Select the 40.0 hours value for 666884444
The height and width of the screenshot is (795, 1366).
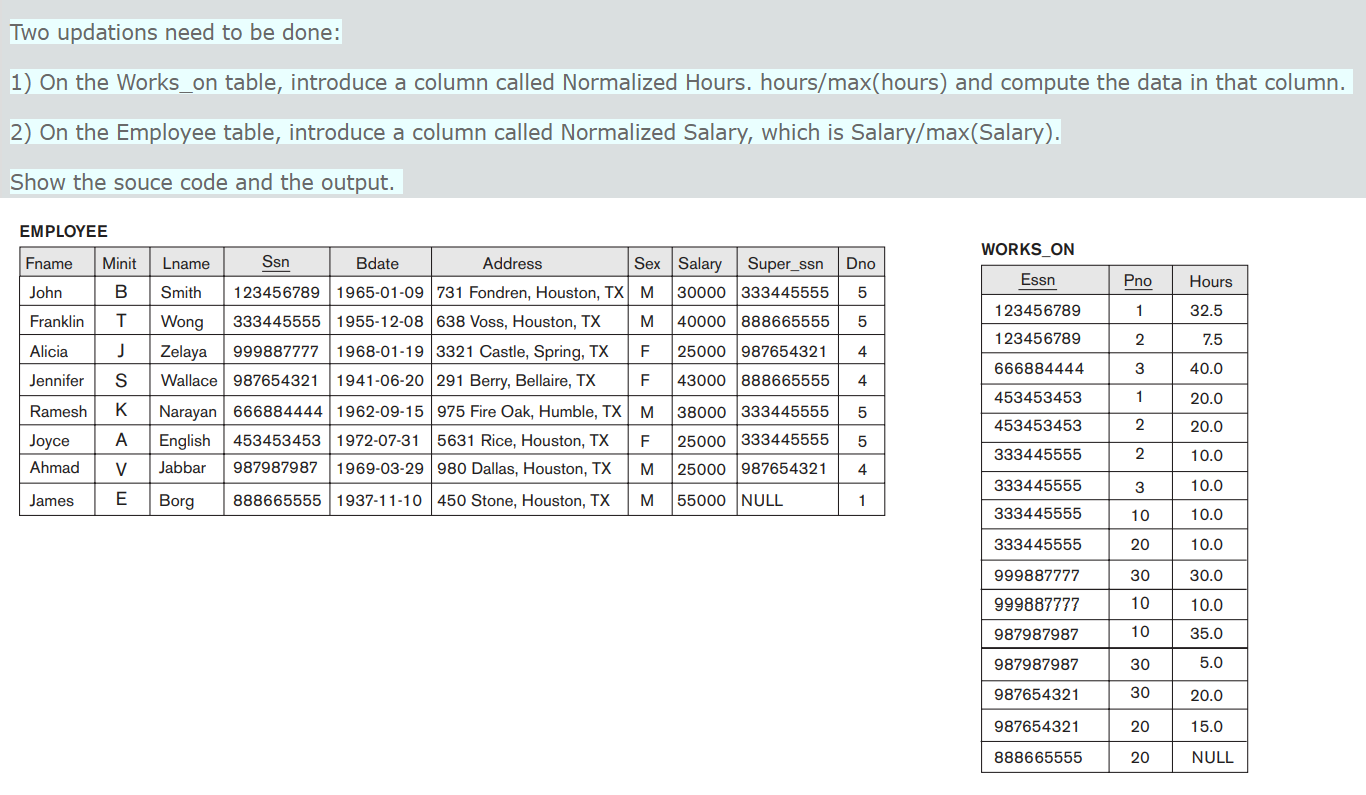(1210, 369)
